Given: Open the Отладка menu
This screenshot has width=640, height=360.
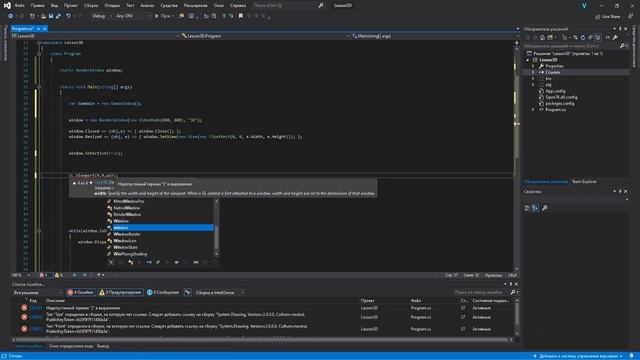Looking at the screenshot, I should pyautogui.click(x=112, y=6).
